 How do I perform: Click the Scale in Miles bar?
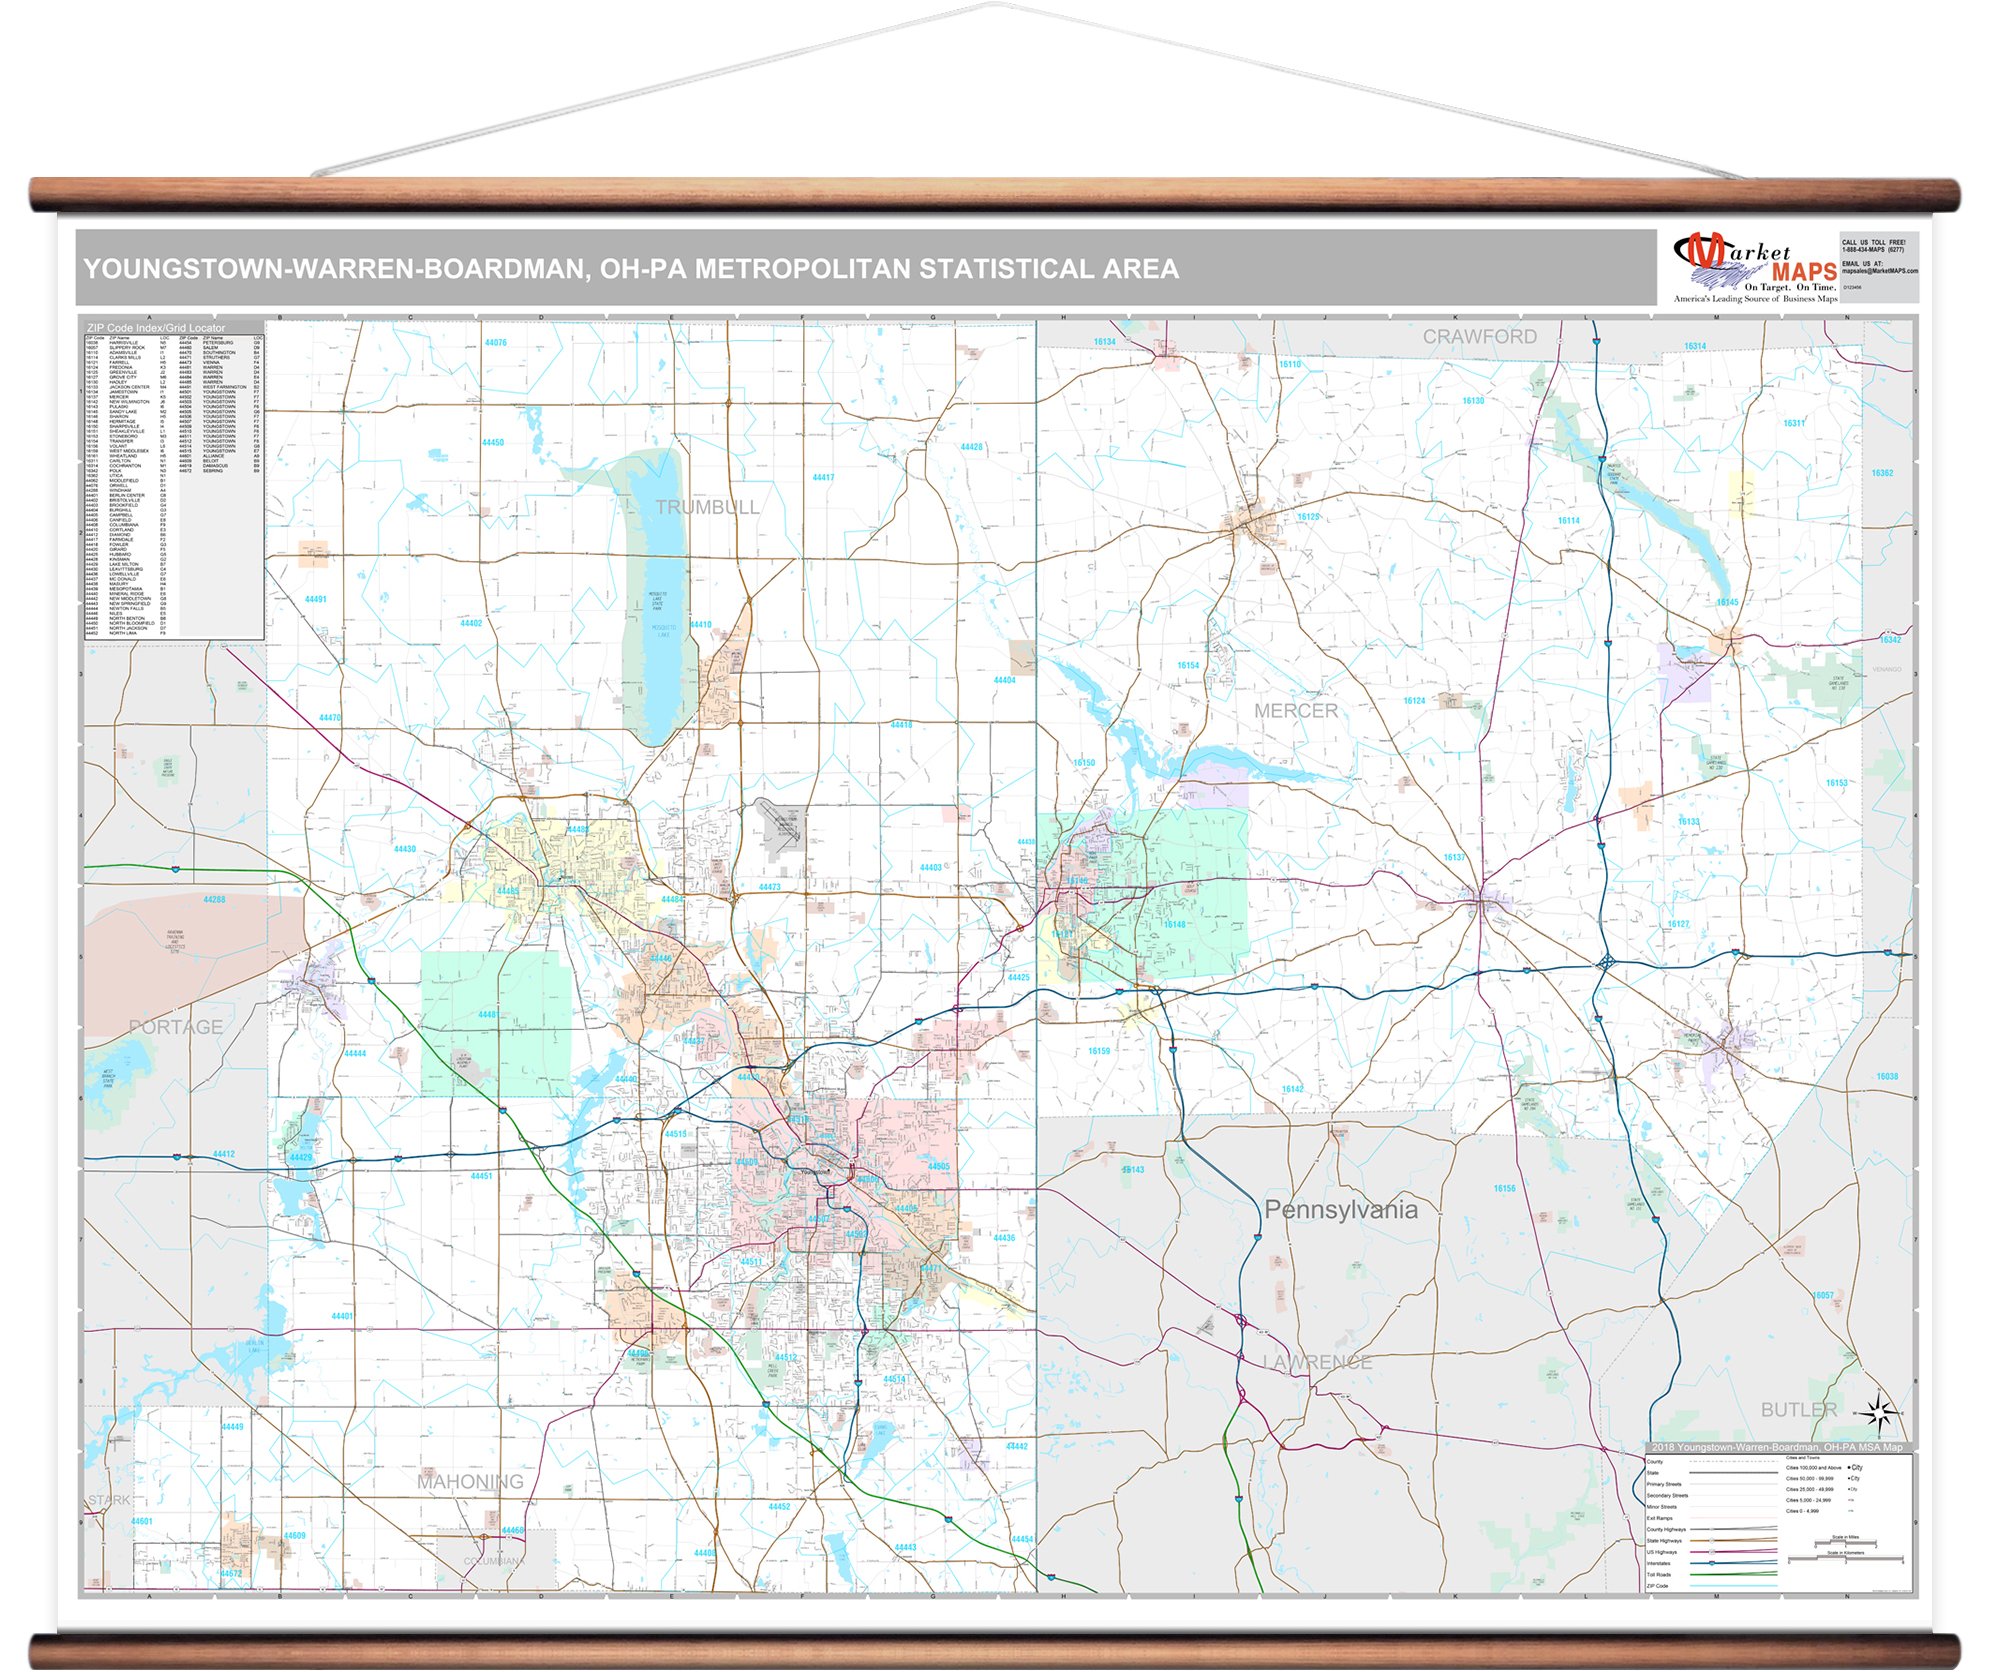pyautogui.click(x=1845, y=1543)
